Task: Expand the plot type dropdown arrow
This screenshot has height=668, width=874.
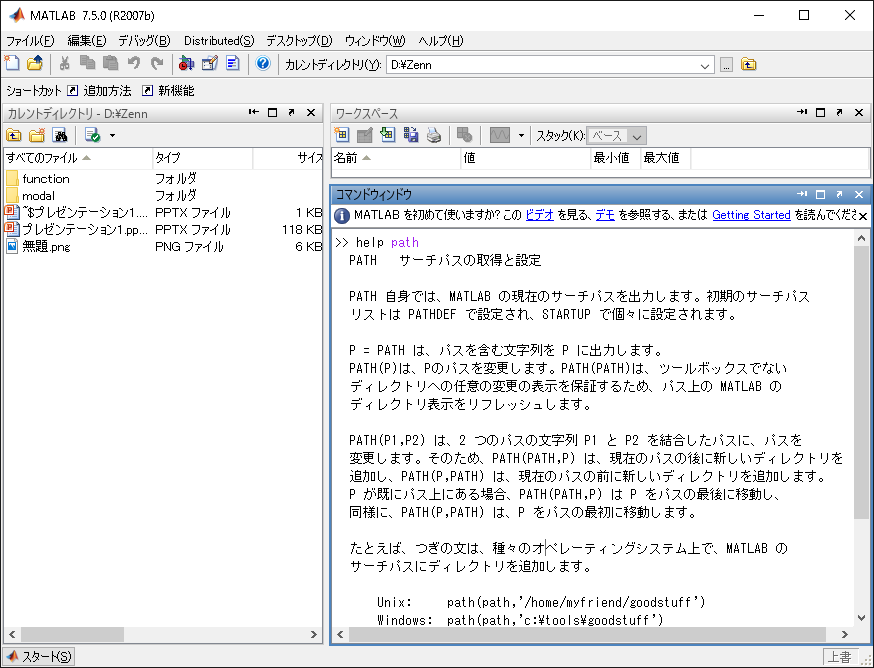Action: pyautogui.click(x=521, y=135)
